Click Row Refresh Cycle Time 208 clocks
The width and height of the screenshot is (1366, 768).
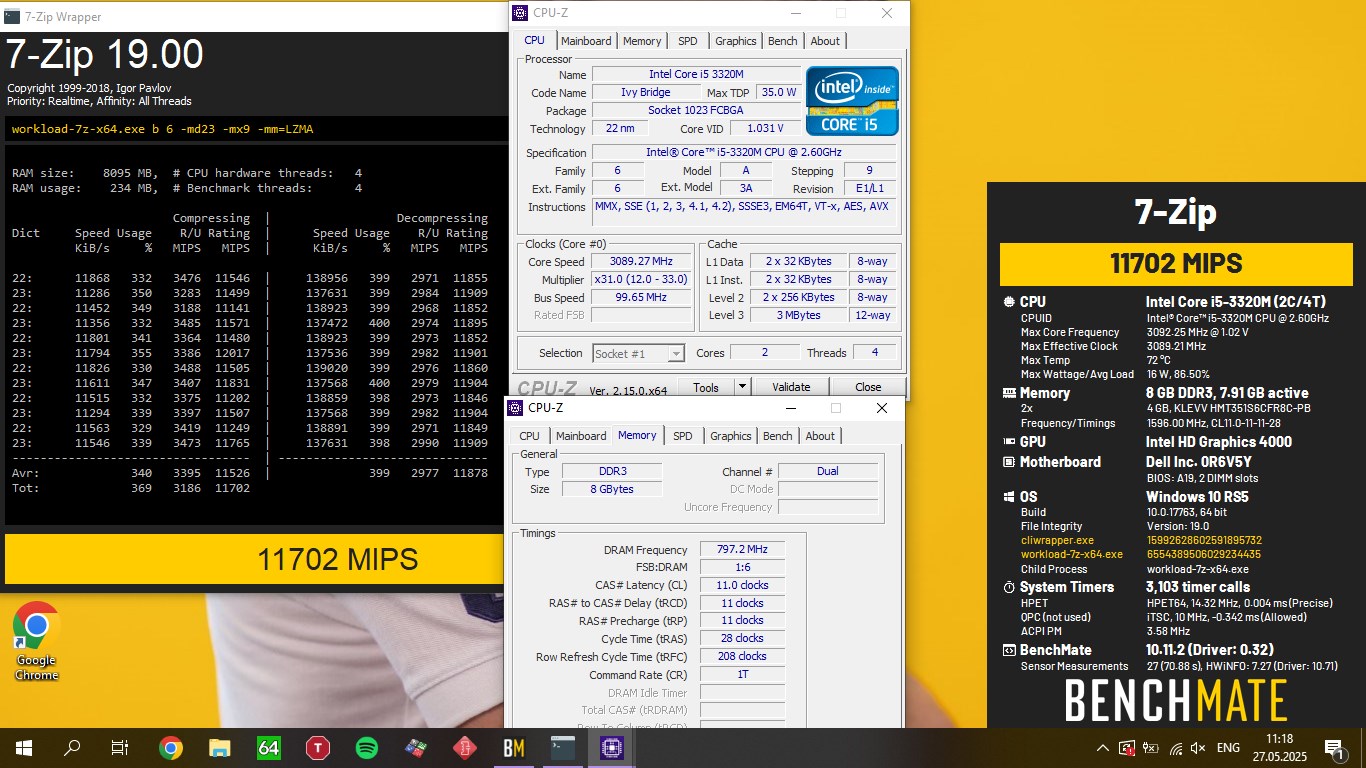(742, 657)
